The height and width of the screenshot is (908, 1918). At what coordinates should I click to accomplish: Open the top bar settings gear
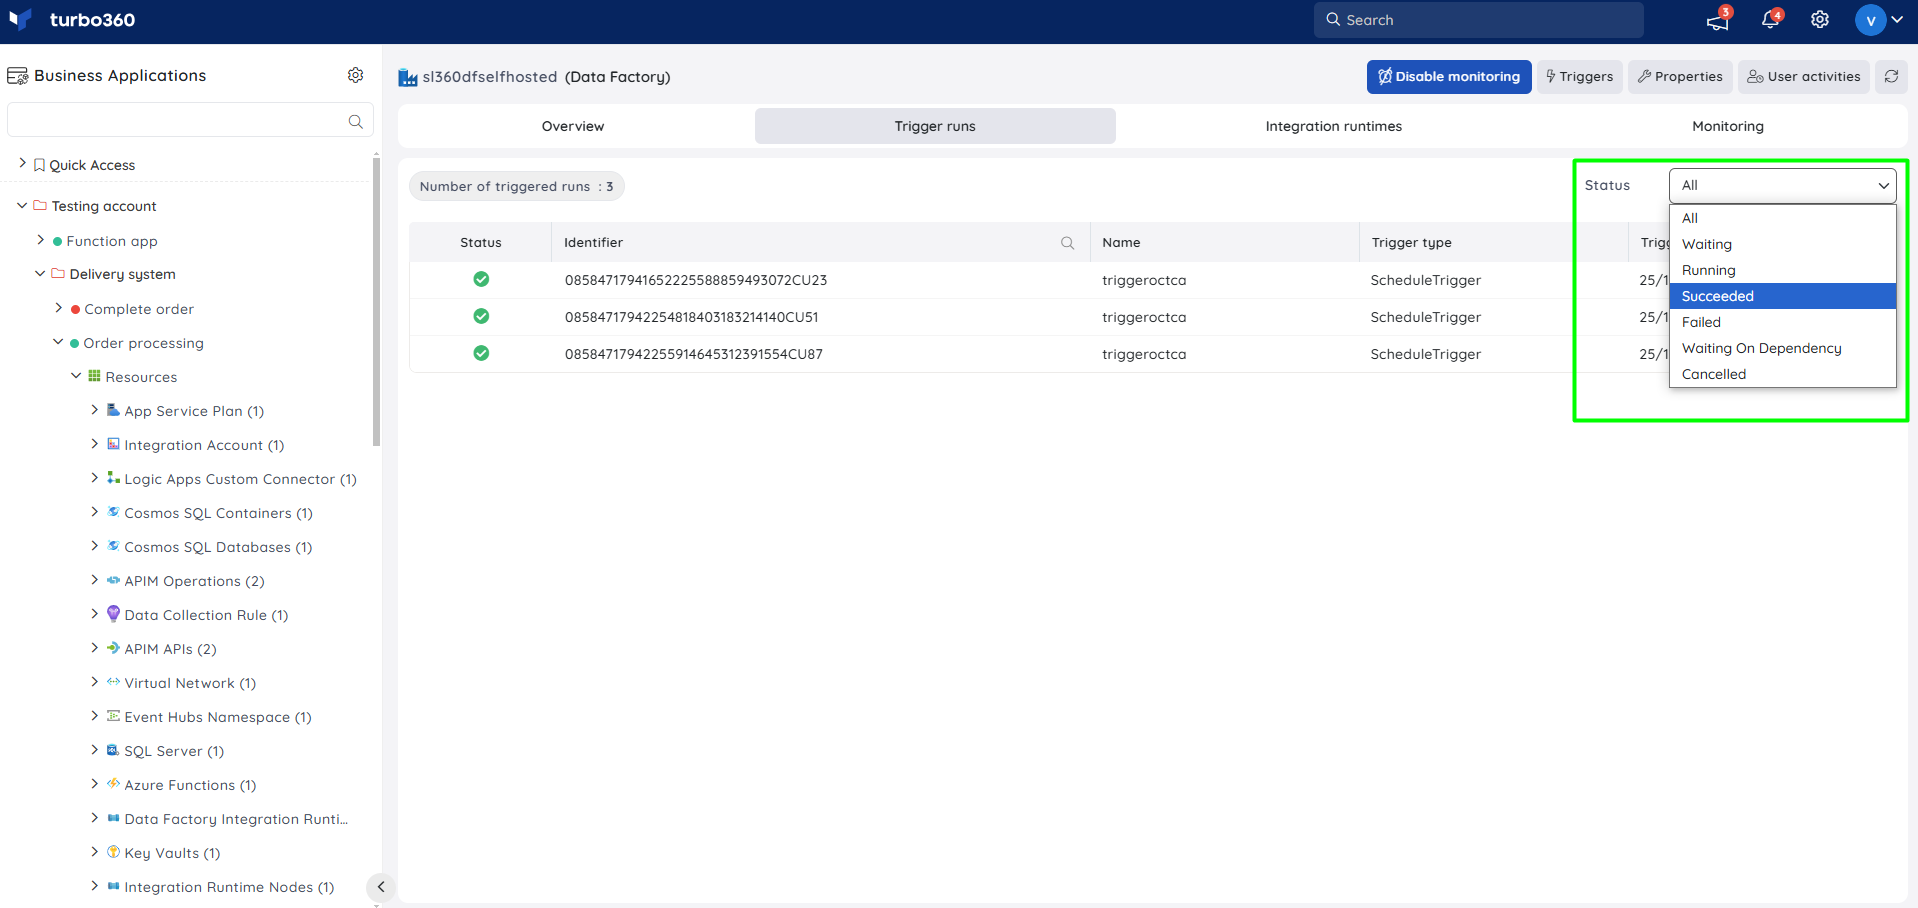(x=1820, y=20)
